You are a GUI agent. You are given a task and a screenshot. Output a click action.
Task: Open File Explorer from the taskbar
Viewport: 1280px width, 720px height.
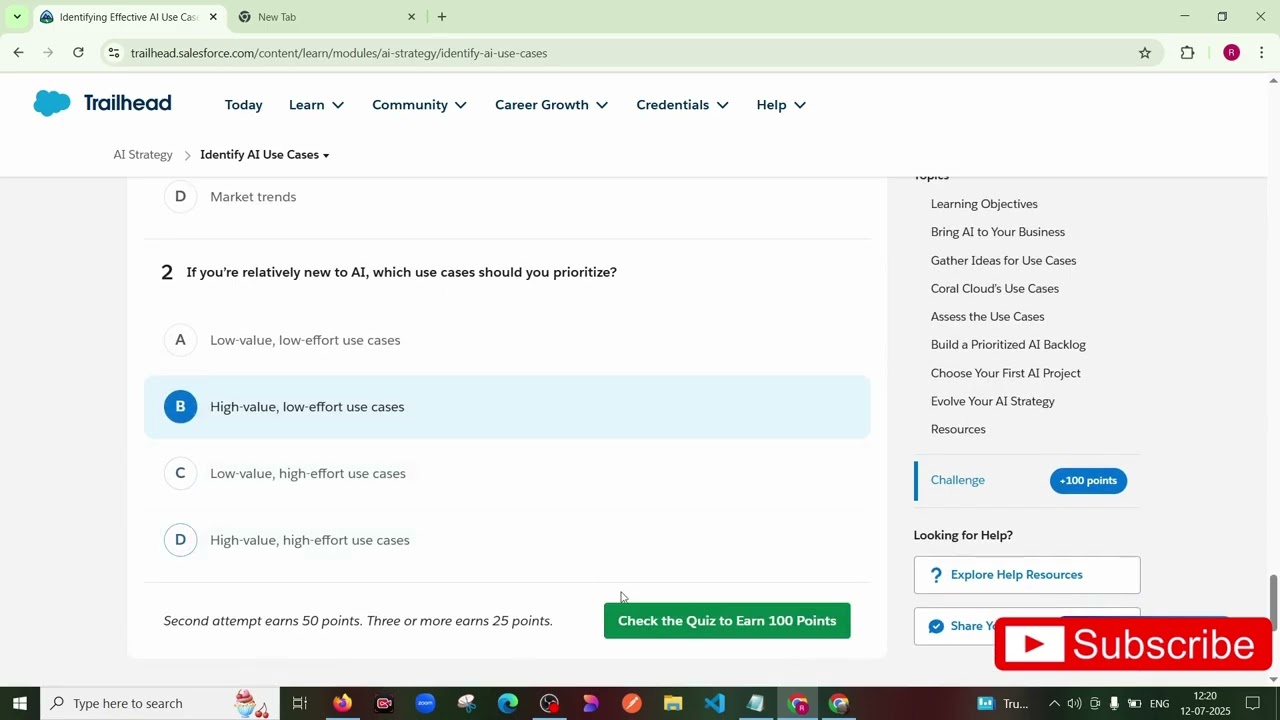click(673, 704)
